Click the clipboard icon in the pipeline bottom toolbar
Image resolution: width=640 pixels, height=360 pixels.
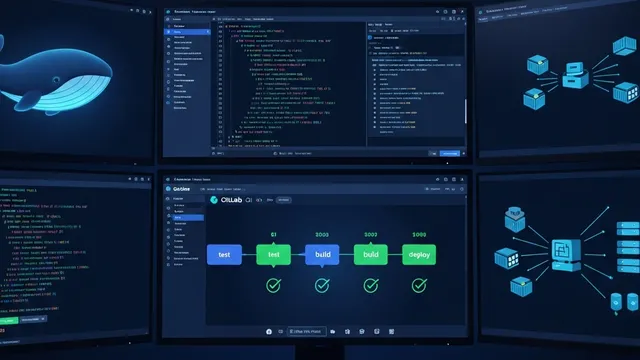click(347, 331)
